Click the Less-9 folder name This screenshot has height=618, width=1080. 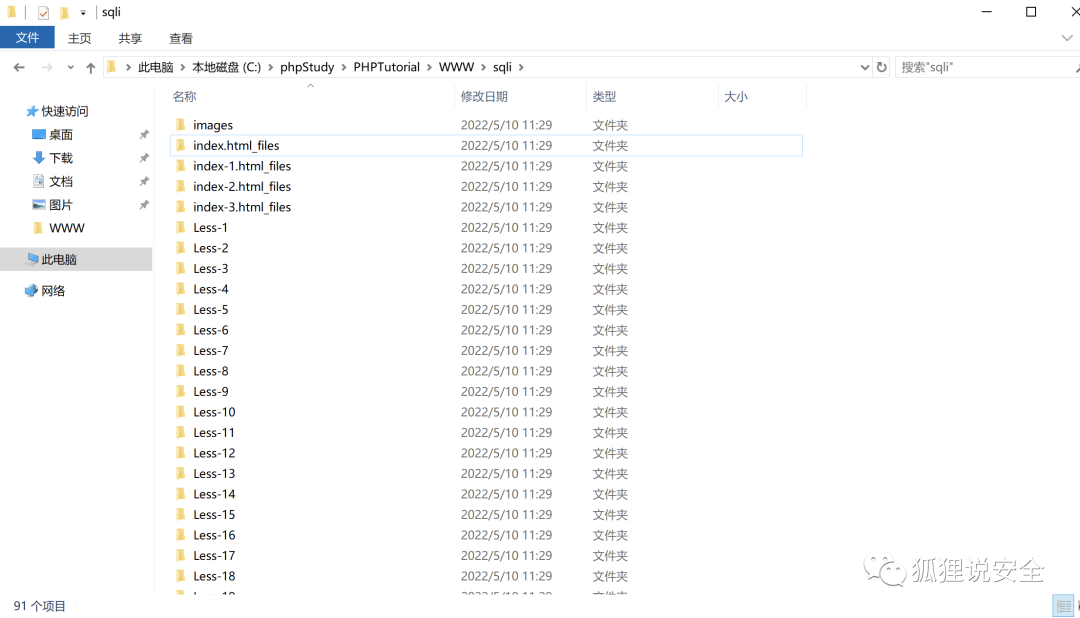pyautogui.click(x=211, y=391)
